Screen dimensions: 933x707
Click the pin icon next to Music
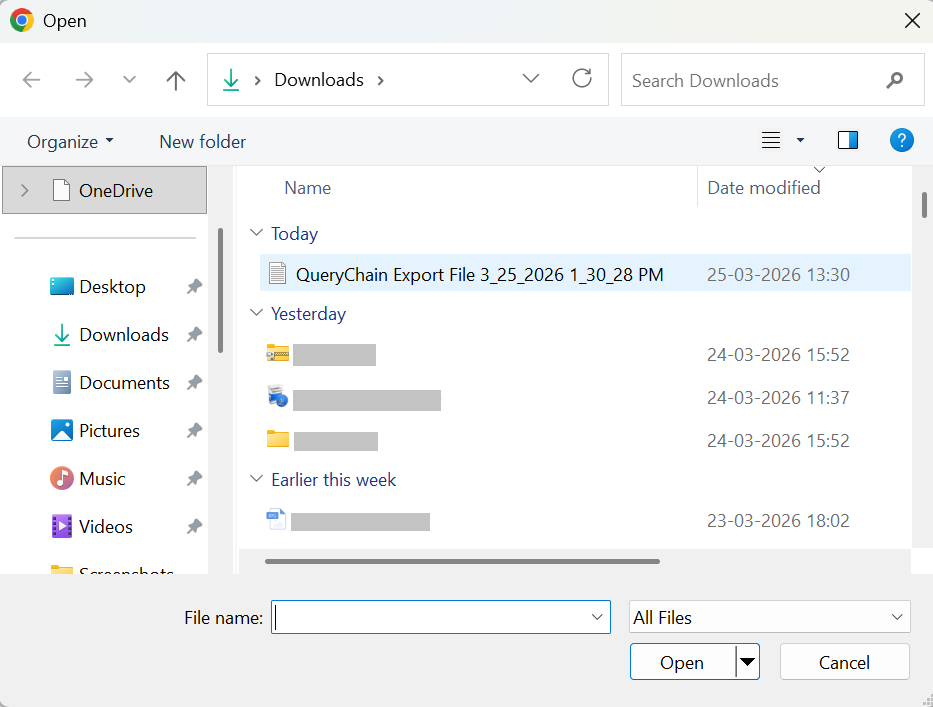point(194,479)
